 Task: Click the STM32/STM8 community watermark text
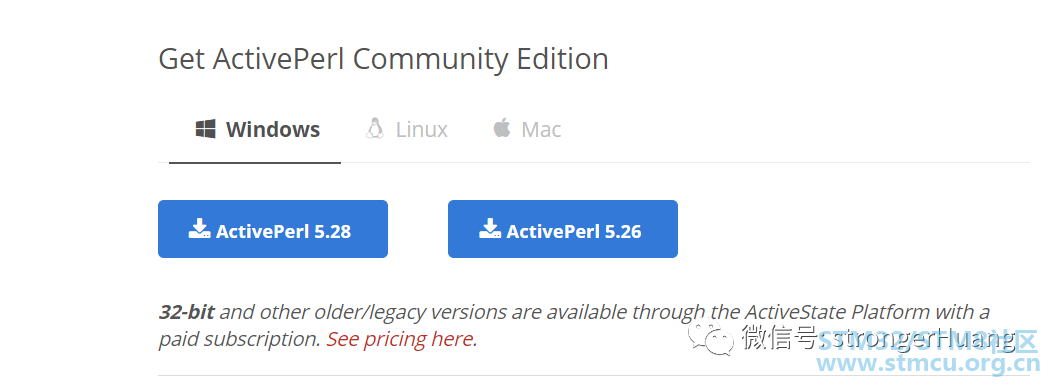(x=927, y=340)
